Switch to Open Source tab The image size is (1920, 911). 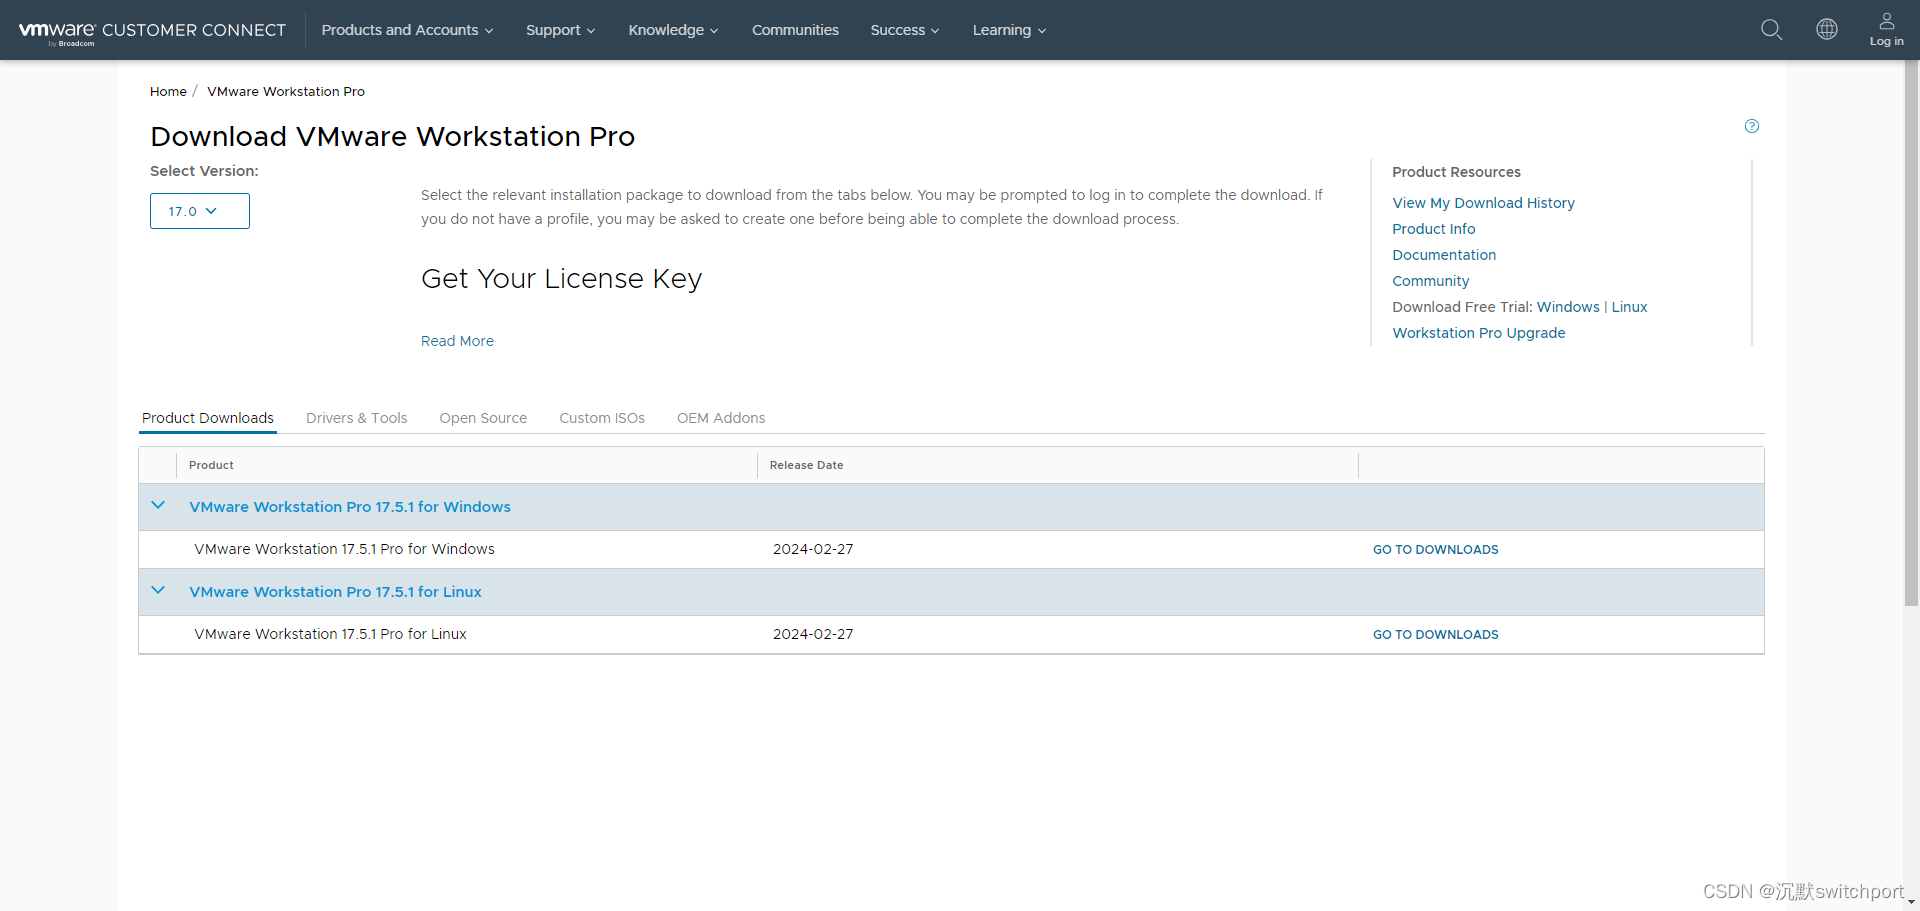pyautogui.click(x=483, y=418)
